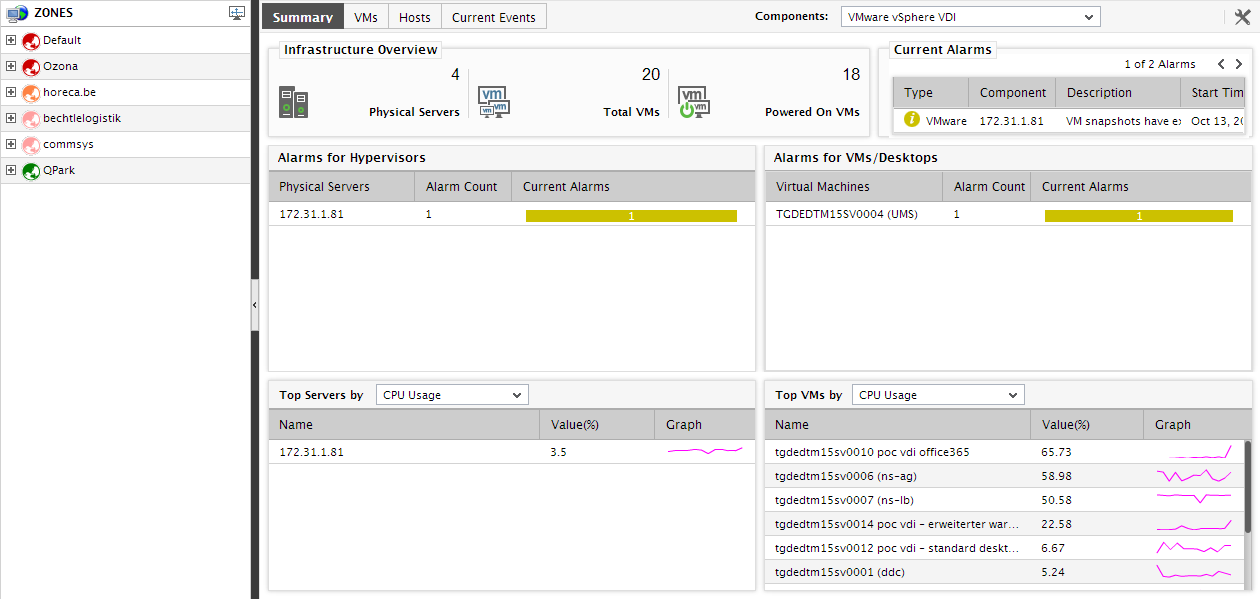Select the commsys zone label
This screenshot has width=1260, height=599.
pos(68,144)
